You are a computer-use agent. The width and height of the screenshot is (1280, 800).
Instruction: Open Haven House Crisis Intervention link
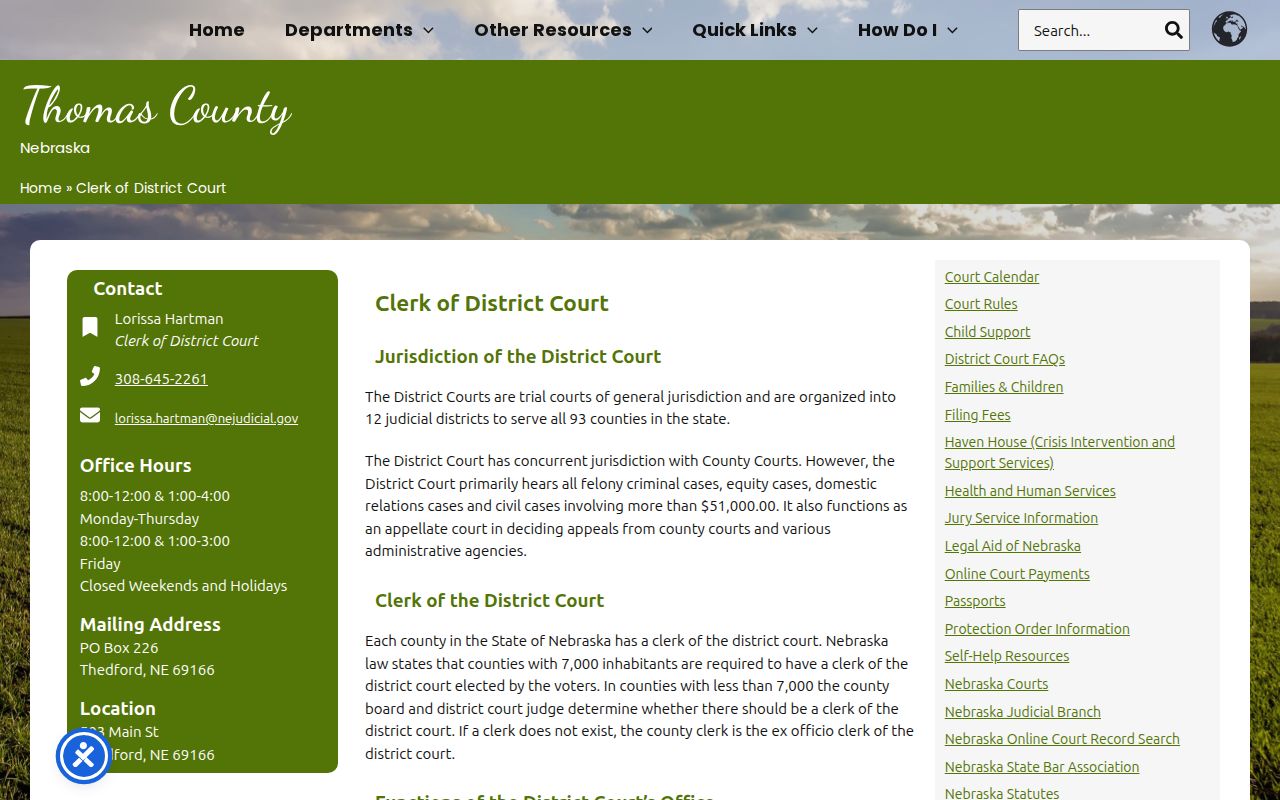tap(1060, 452)
